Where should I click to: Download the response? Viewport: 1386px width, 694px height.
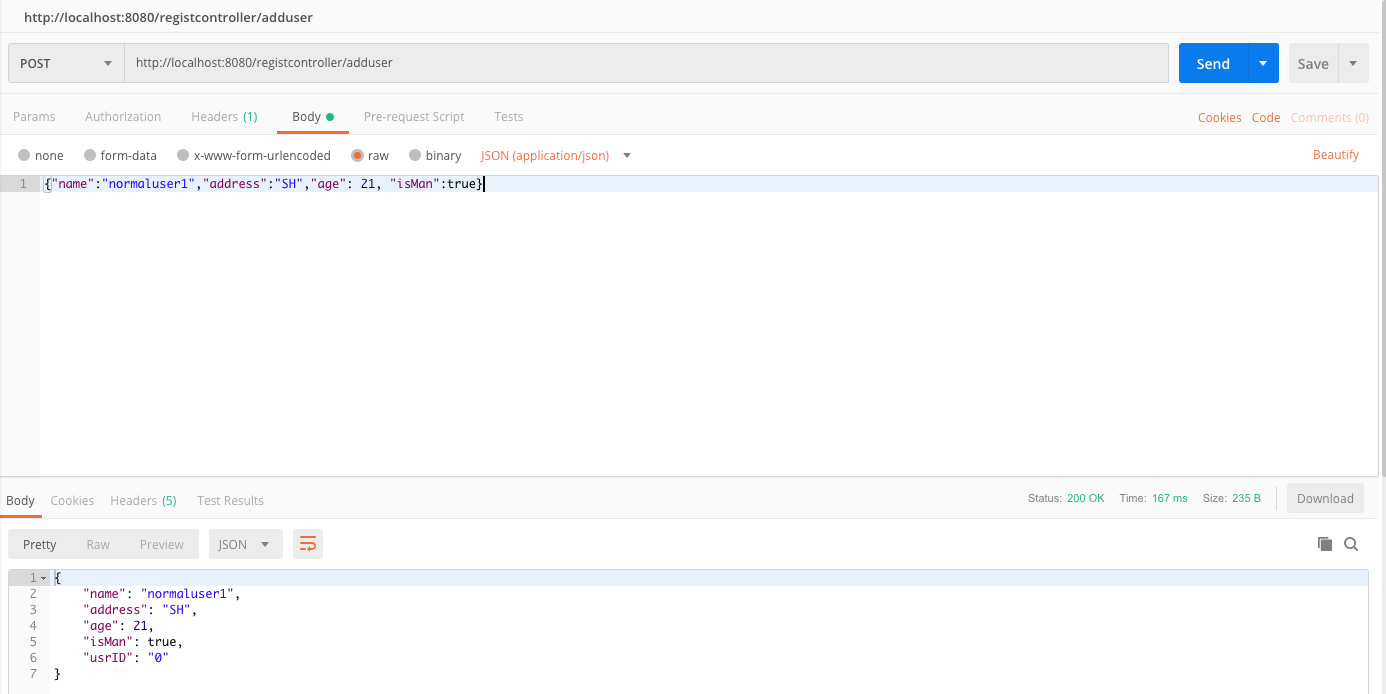[x=1325, y=499]
